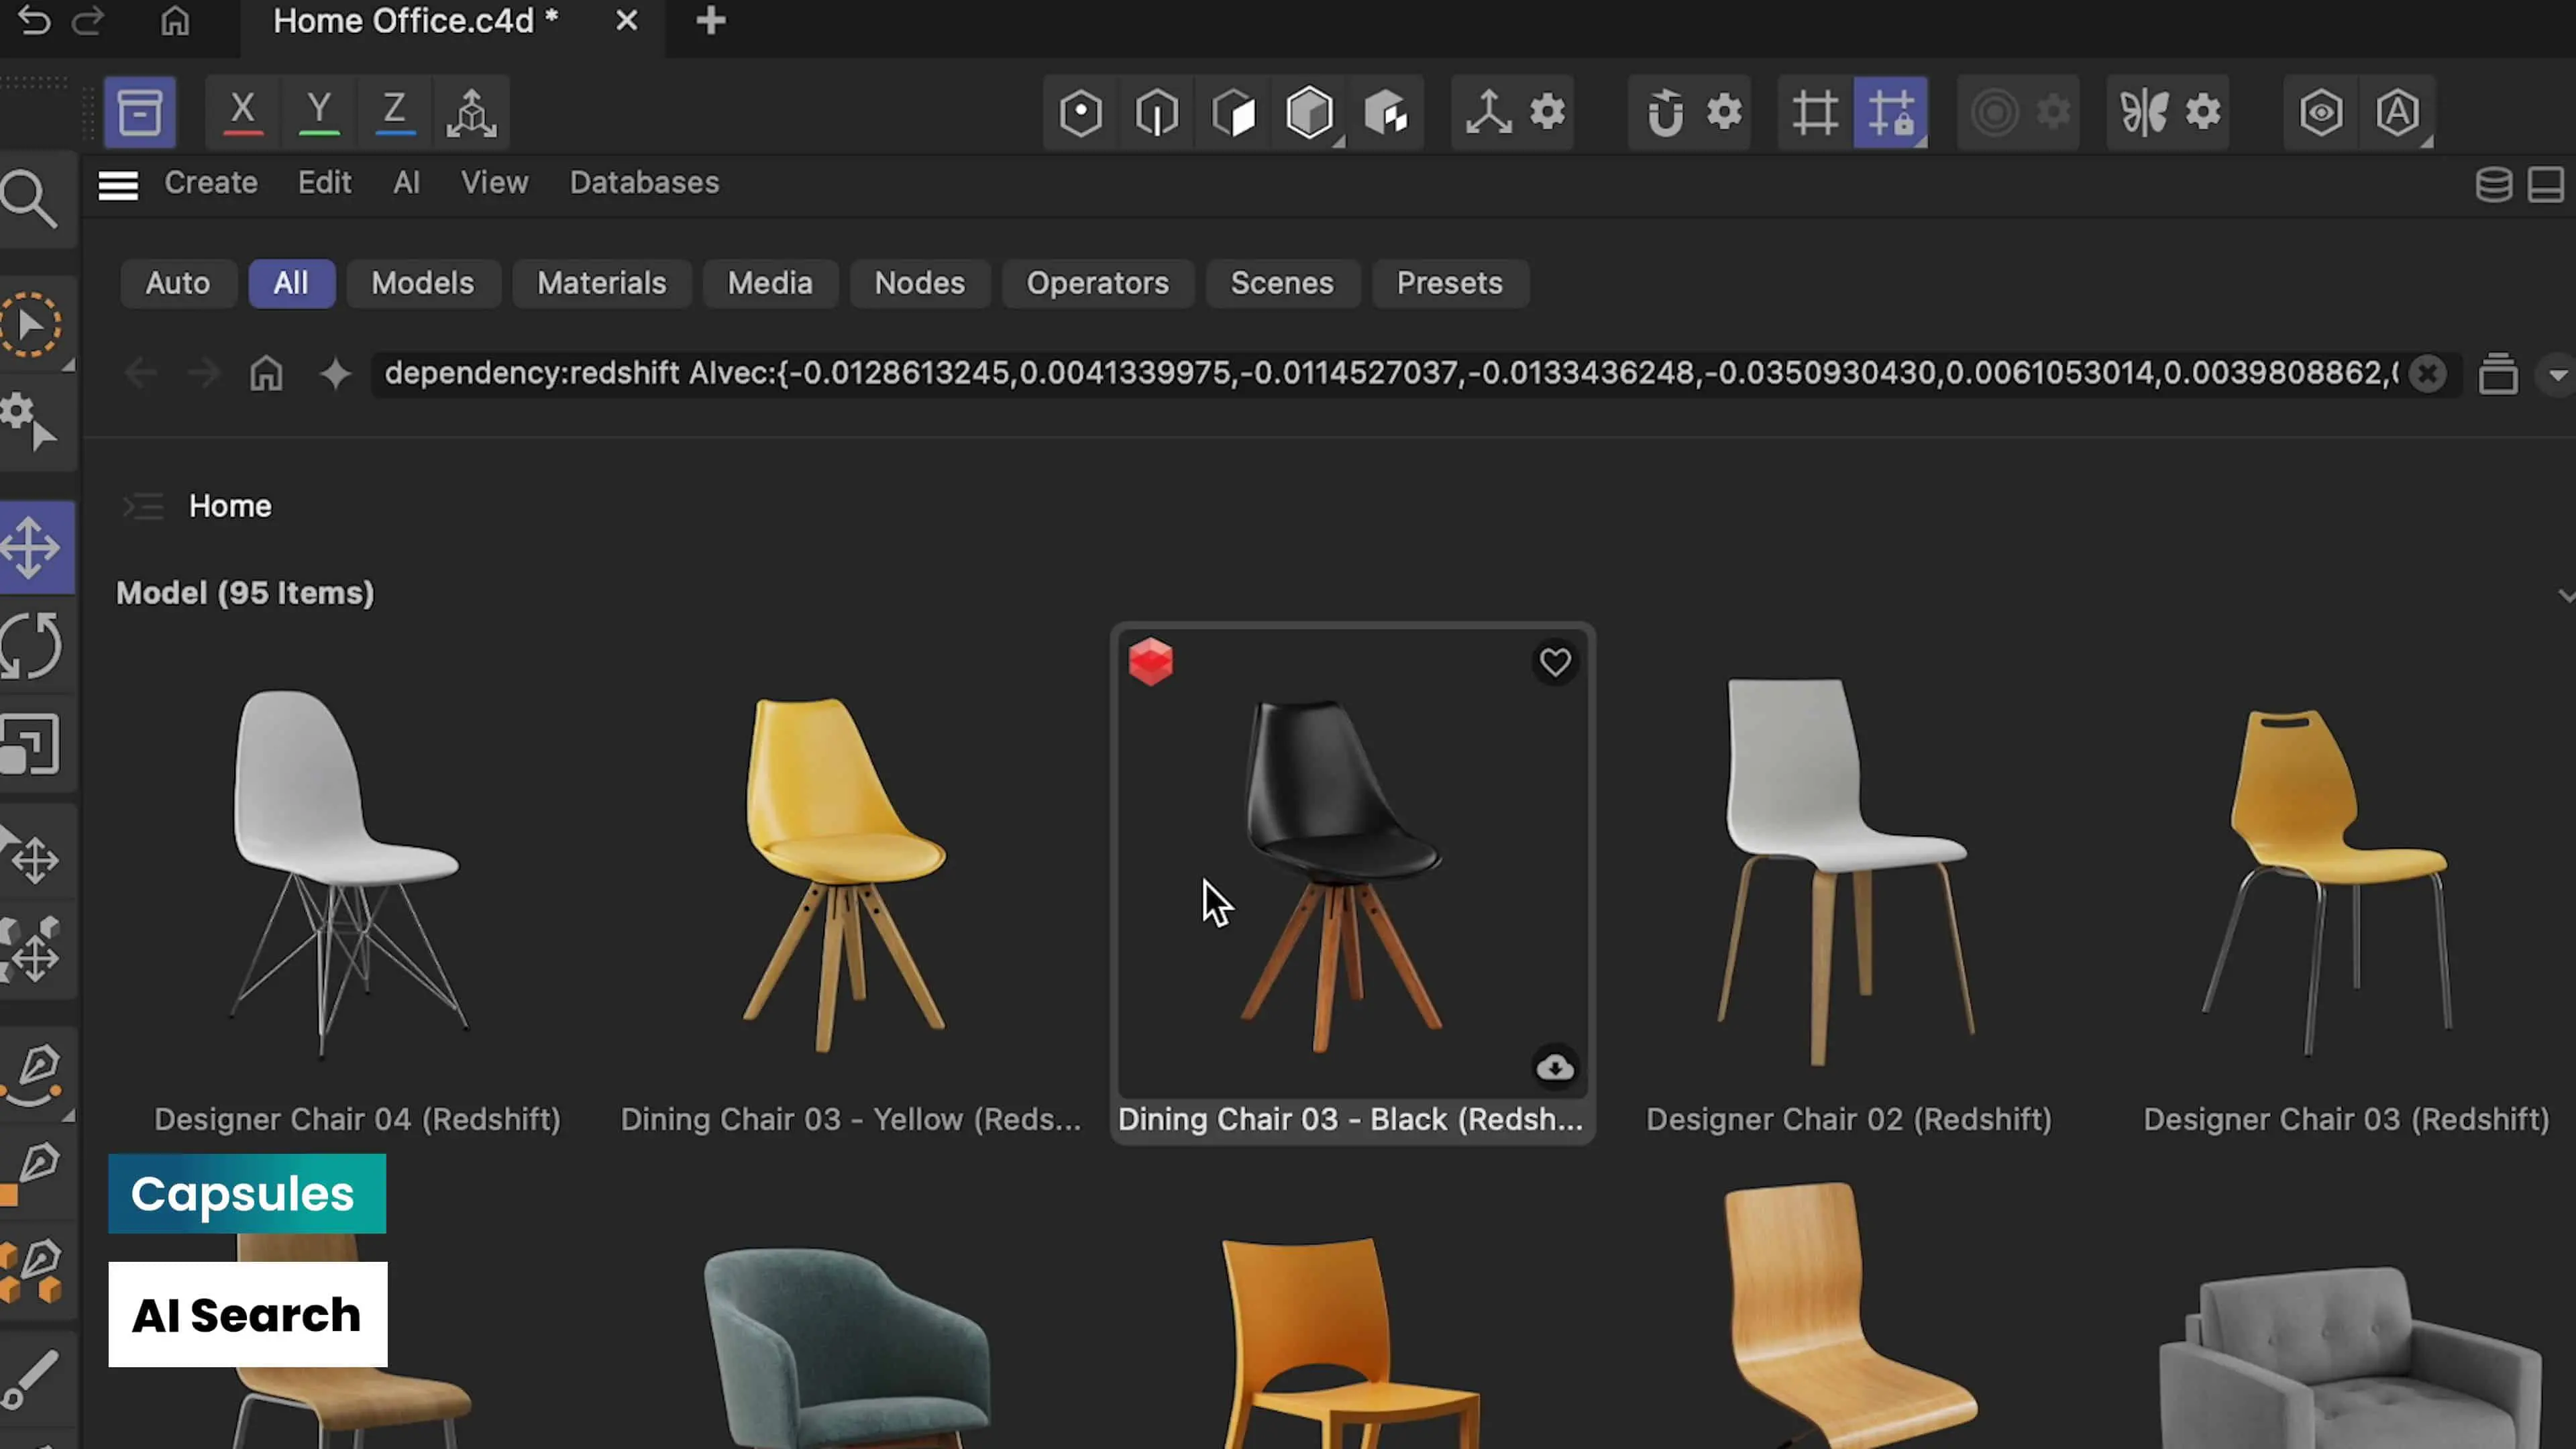This screenshot has width=2576, height=1449.
Task: Click the Asset Browser icon in the toolbar
Action: (140, 112)
